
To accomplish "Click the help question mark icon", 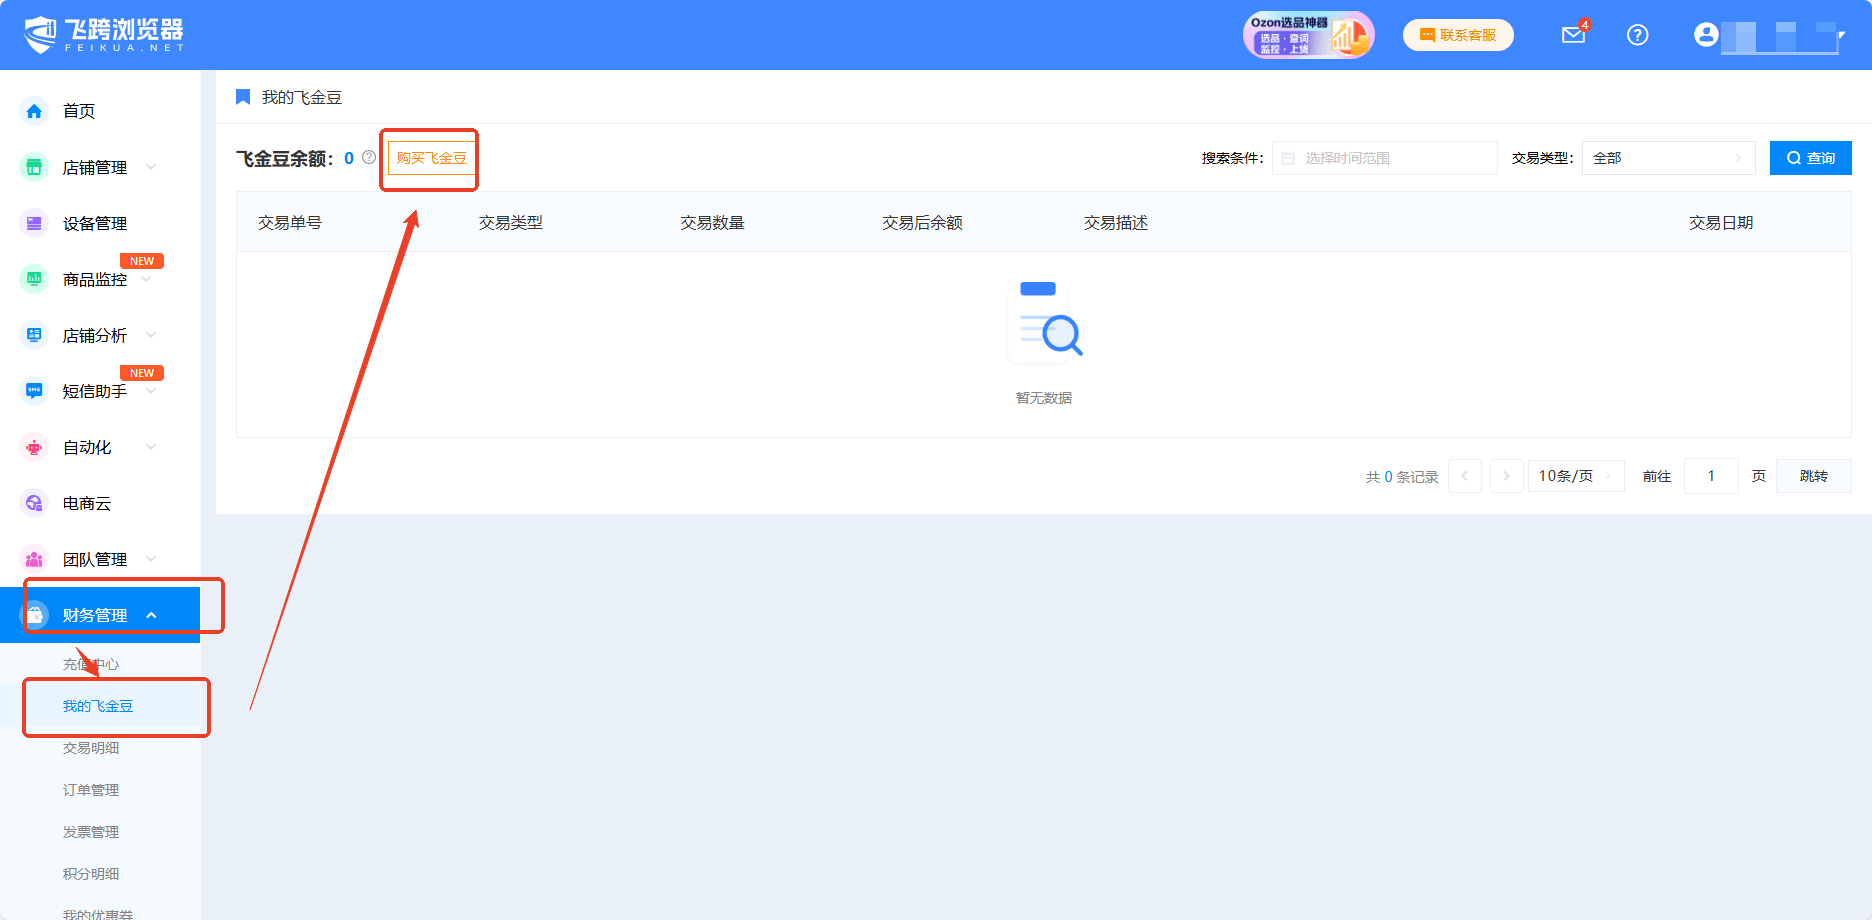I will coord(1638,35).
